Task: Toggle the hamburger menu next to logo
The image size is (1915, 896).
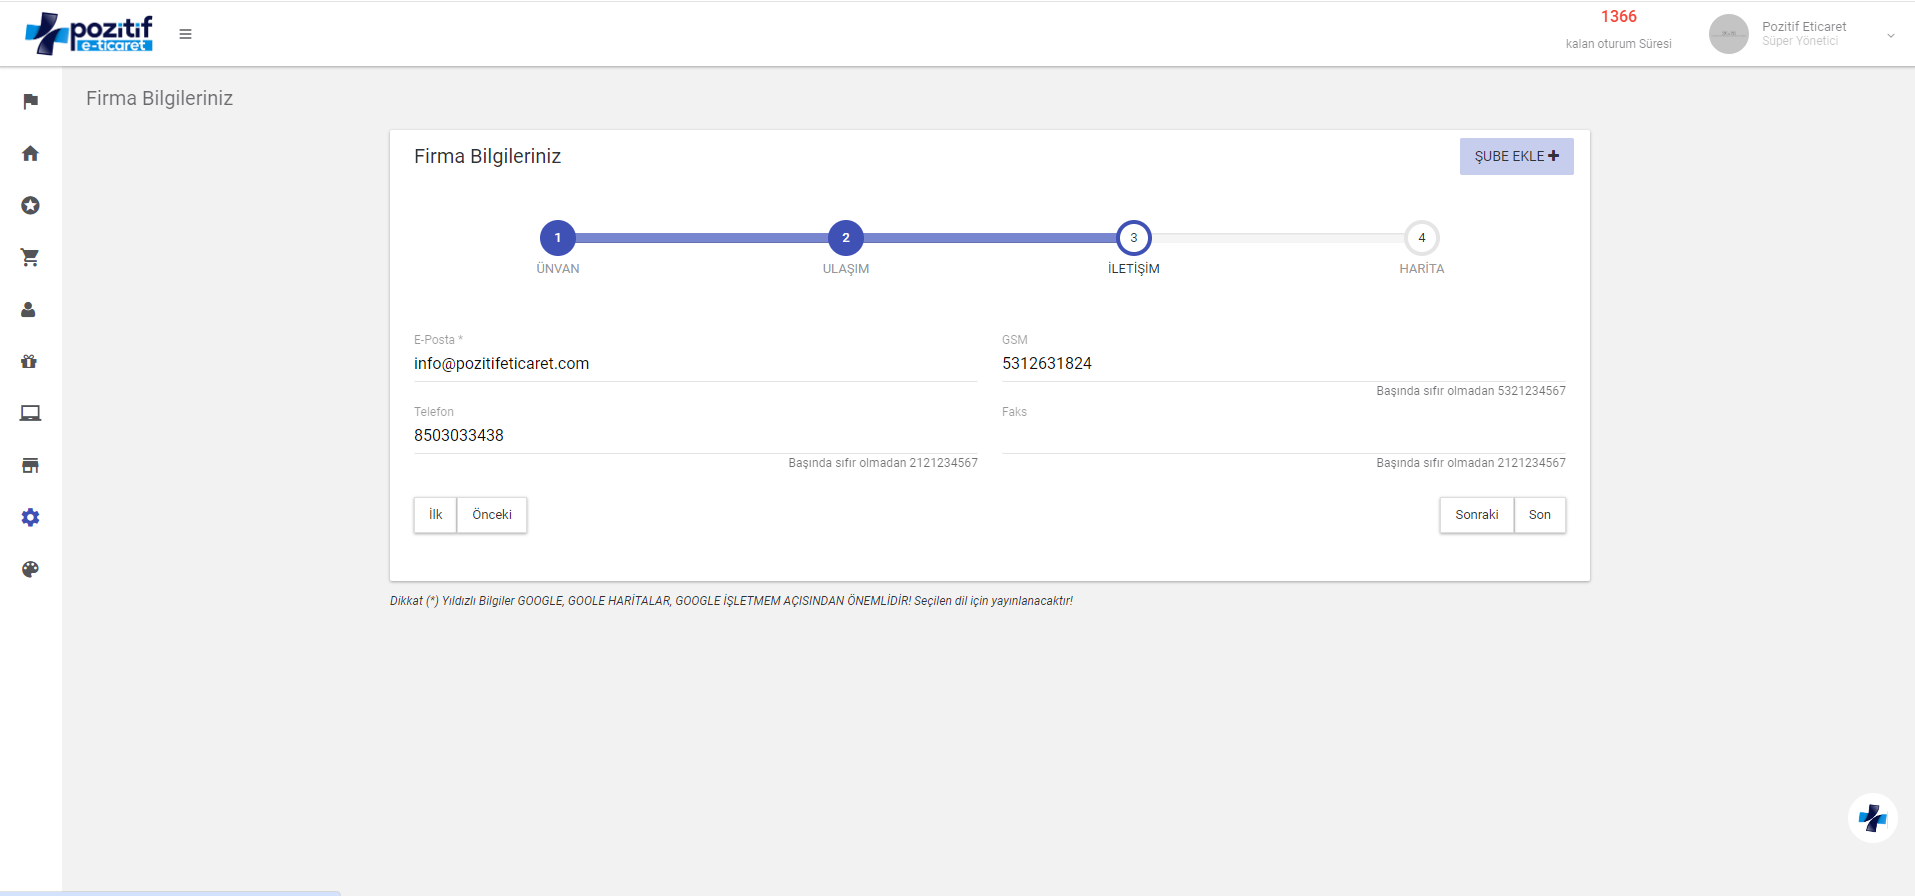Action: coord(185,34)
